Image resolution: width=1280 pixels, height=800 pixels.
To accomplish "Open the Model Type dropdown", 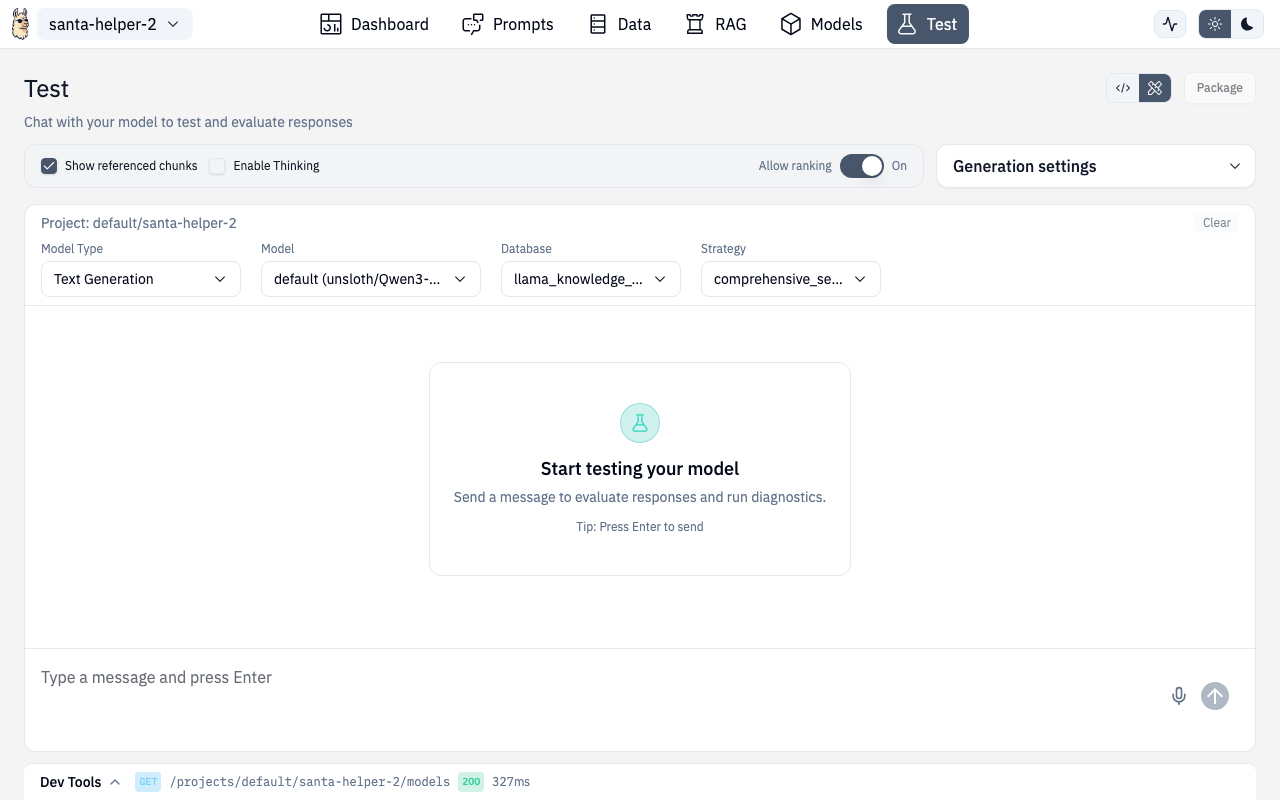I will pyautogui.click(x=140, y=279).
